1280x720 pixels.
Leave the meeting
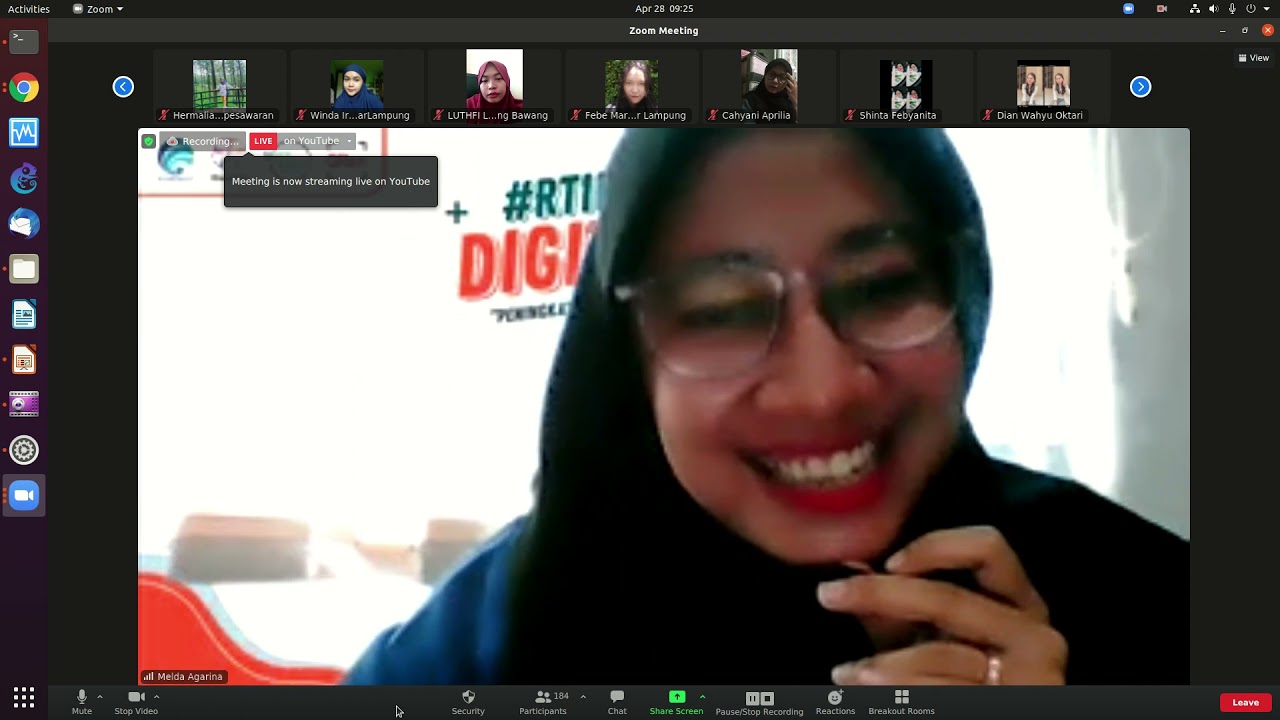coord(1245,702)
